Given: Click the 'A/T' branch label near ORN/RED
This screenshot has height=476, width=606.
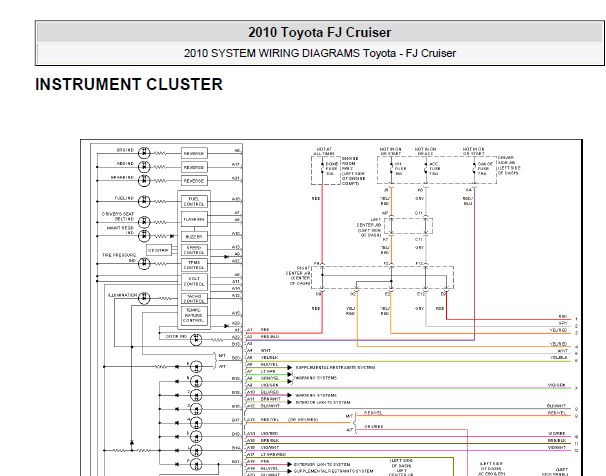Looking at the screenshot, I should 349,430.
